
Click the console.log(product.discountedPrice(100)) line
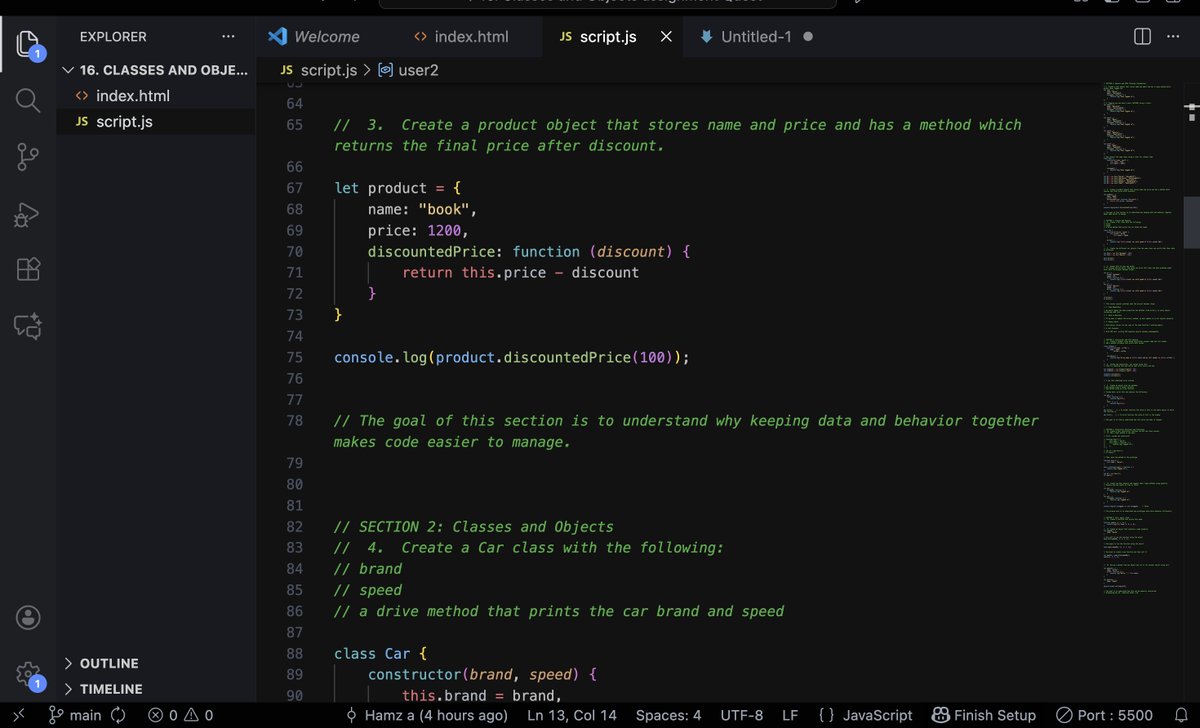512,357
